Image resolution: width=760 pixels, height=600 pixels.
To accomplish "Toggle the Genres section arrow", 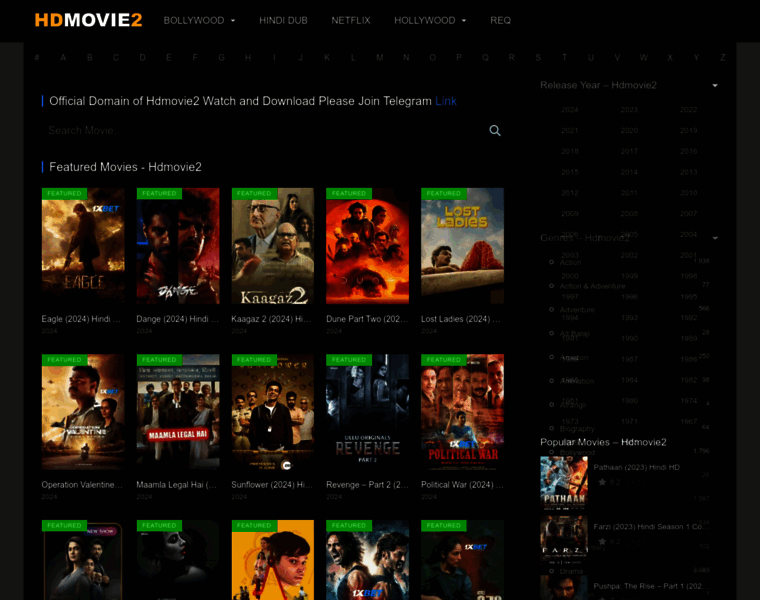I will [715, 238].
